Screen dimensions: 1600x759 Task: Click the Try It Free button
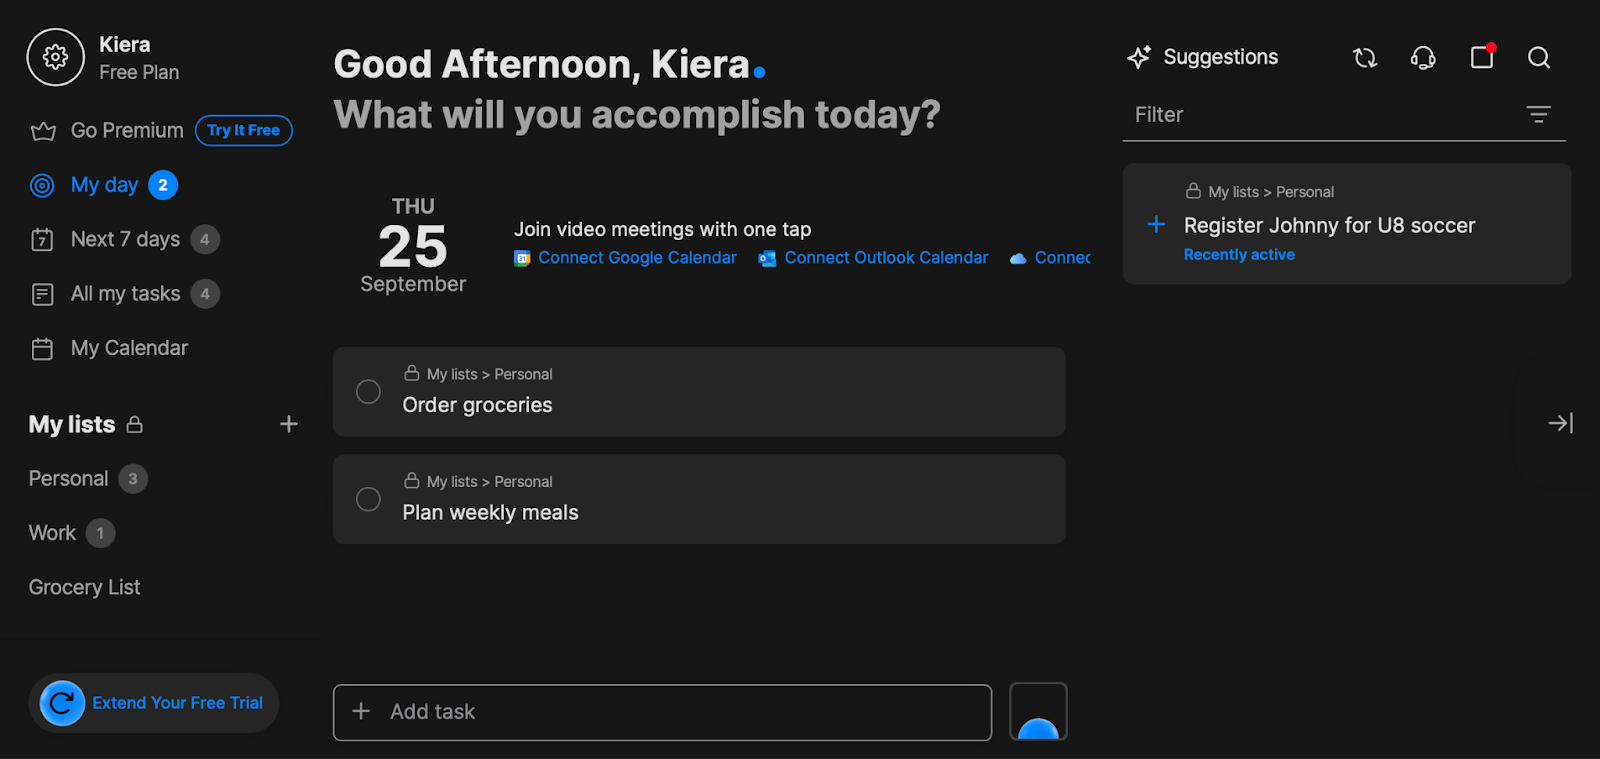click(244, 130)
